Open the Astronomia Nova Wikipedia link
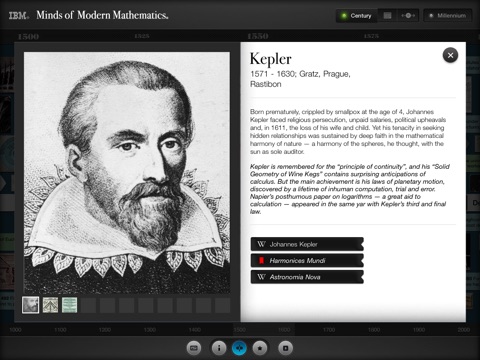This screenshot has width=480, height=360. click(307, 277)
